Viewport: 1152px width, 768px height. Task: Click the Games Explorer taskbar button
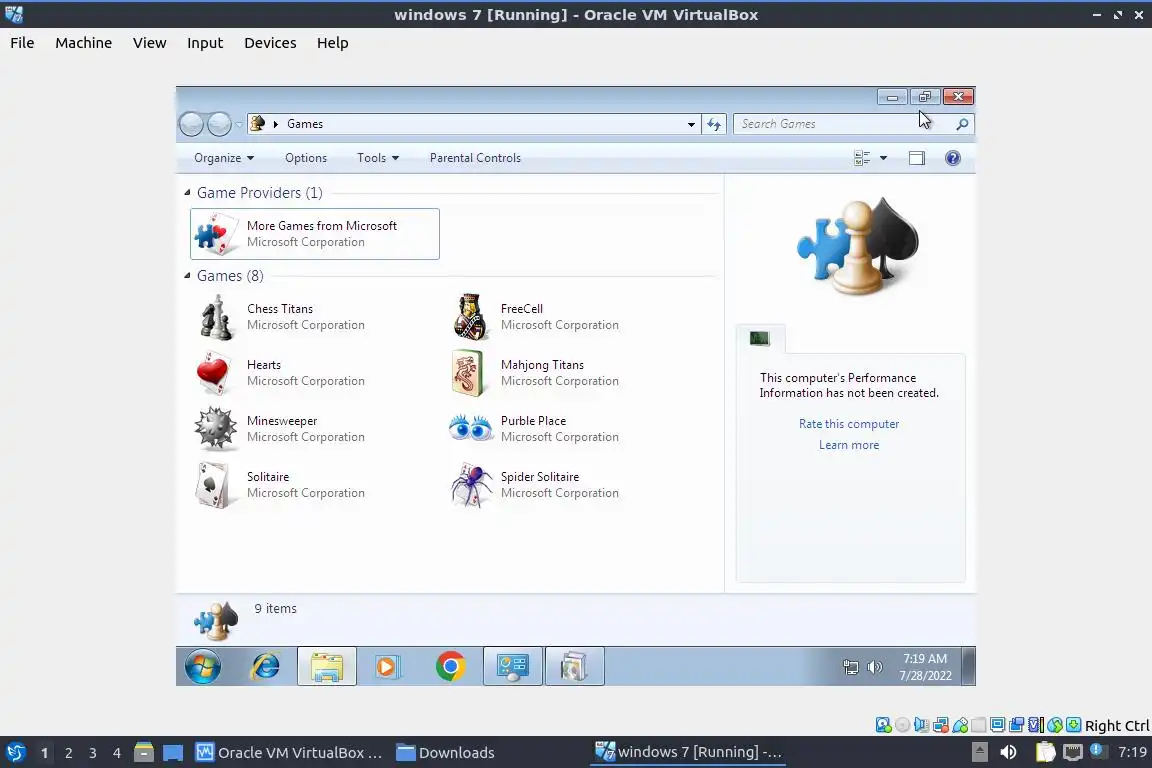point(575,667)
